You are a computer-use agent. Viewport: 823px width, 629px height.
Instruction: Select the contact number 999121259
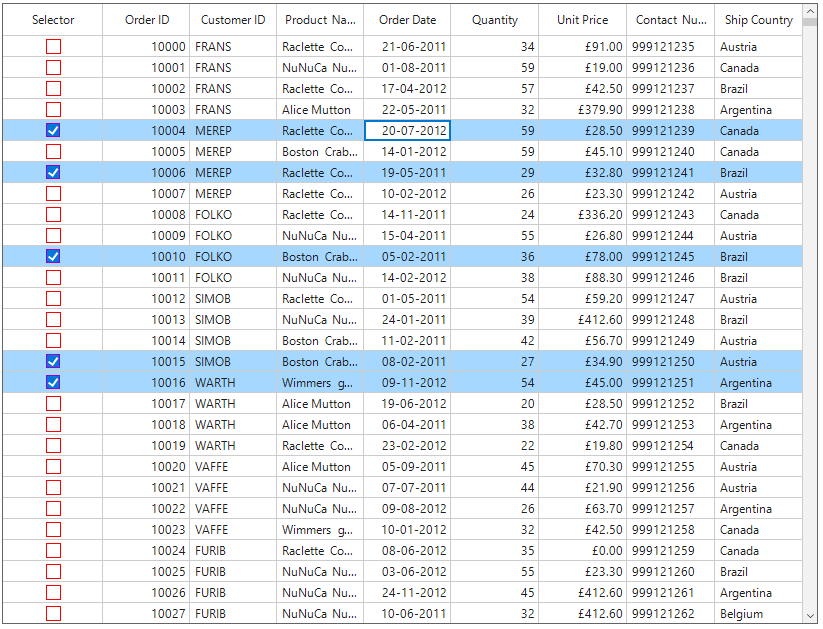[x=671, y=551]
